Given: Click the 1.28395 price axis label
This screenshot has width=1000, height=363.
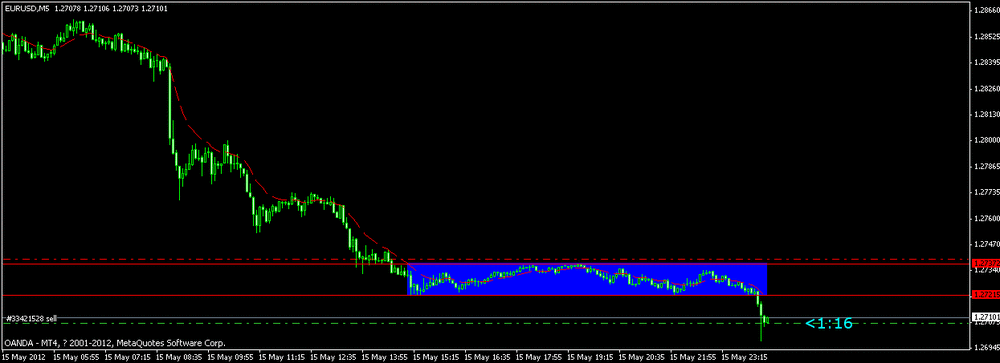Looking at the screenshot, I should click(x=987, y=63).
